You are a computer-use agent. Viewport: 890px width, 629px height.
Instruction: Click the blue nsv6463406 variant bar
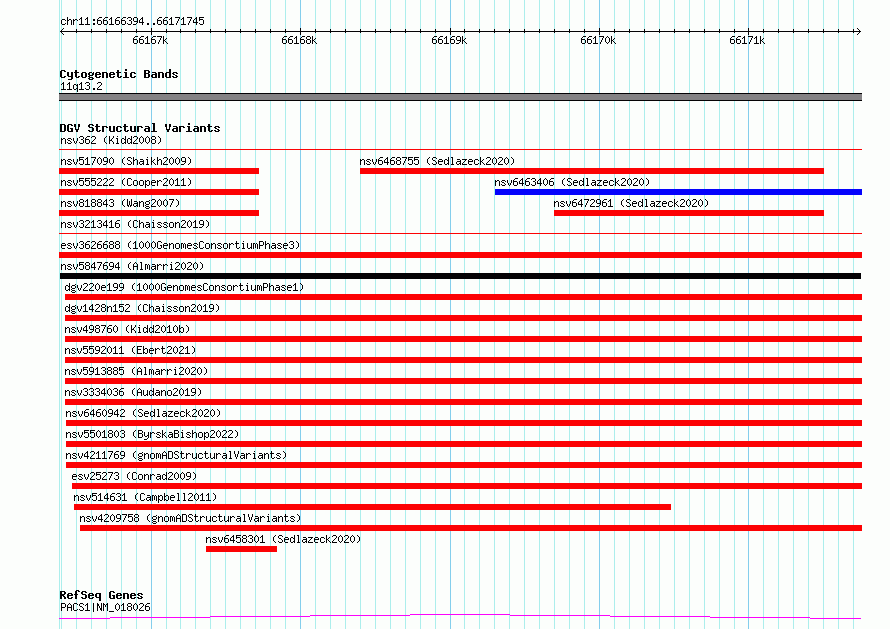(678, 192)
